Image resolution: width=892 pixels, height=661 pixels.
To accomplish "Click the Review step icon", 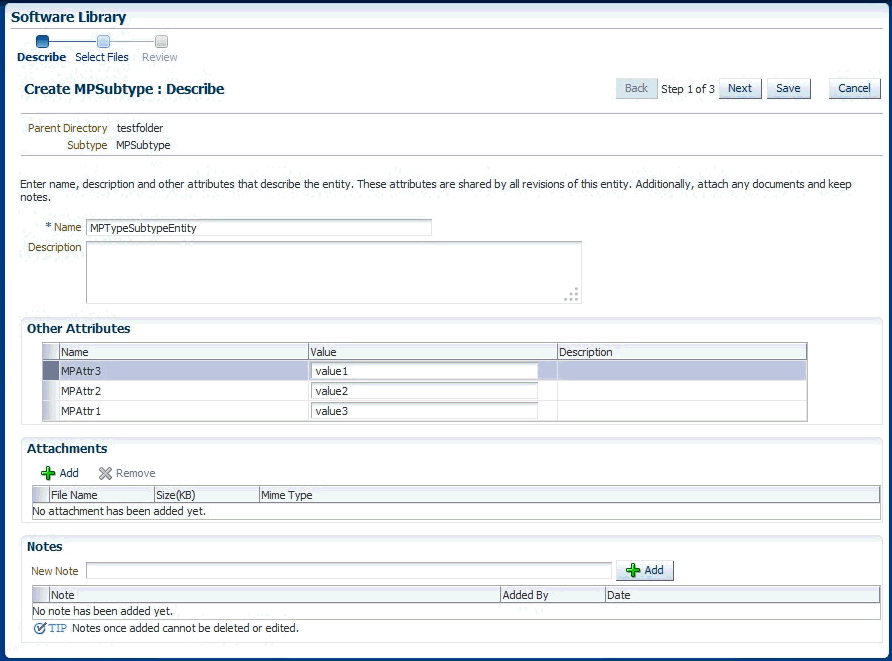I will pyautogui.click(x=162, y=42).
